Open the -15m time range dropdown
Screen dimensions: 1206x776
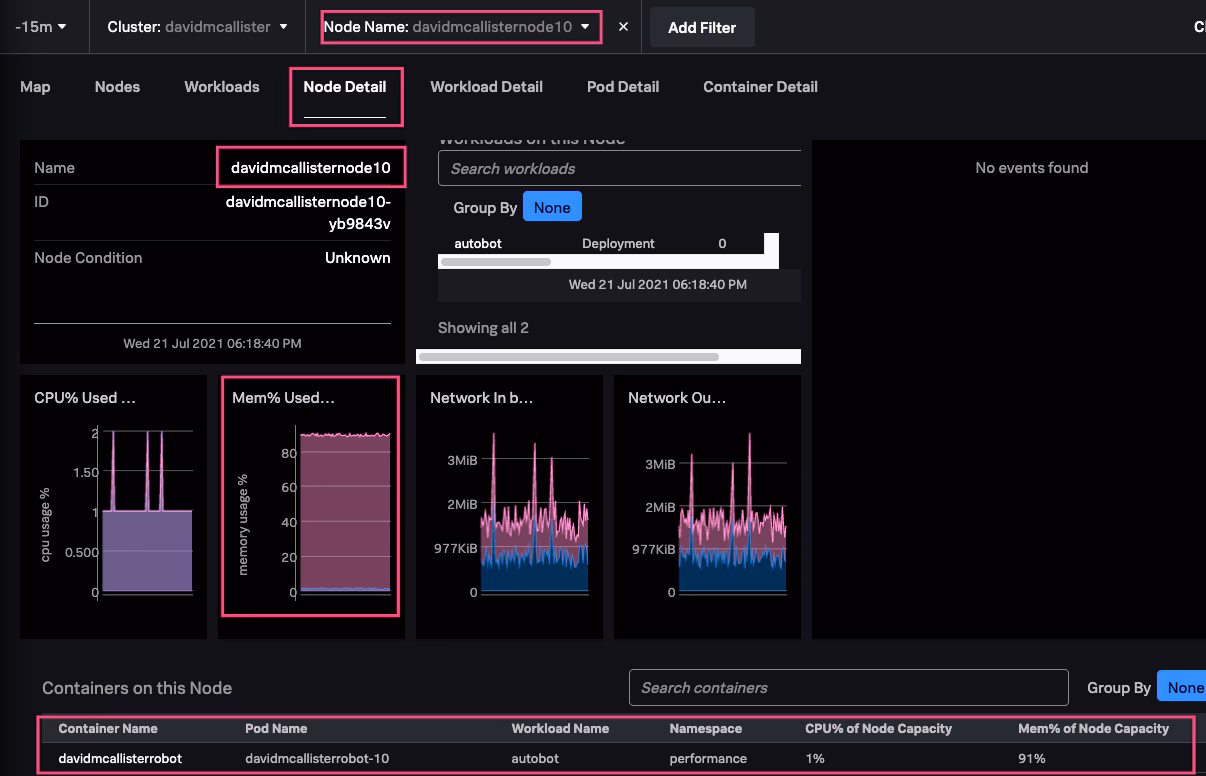coord(41,27)
